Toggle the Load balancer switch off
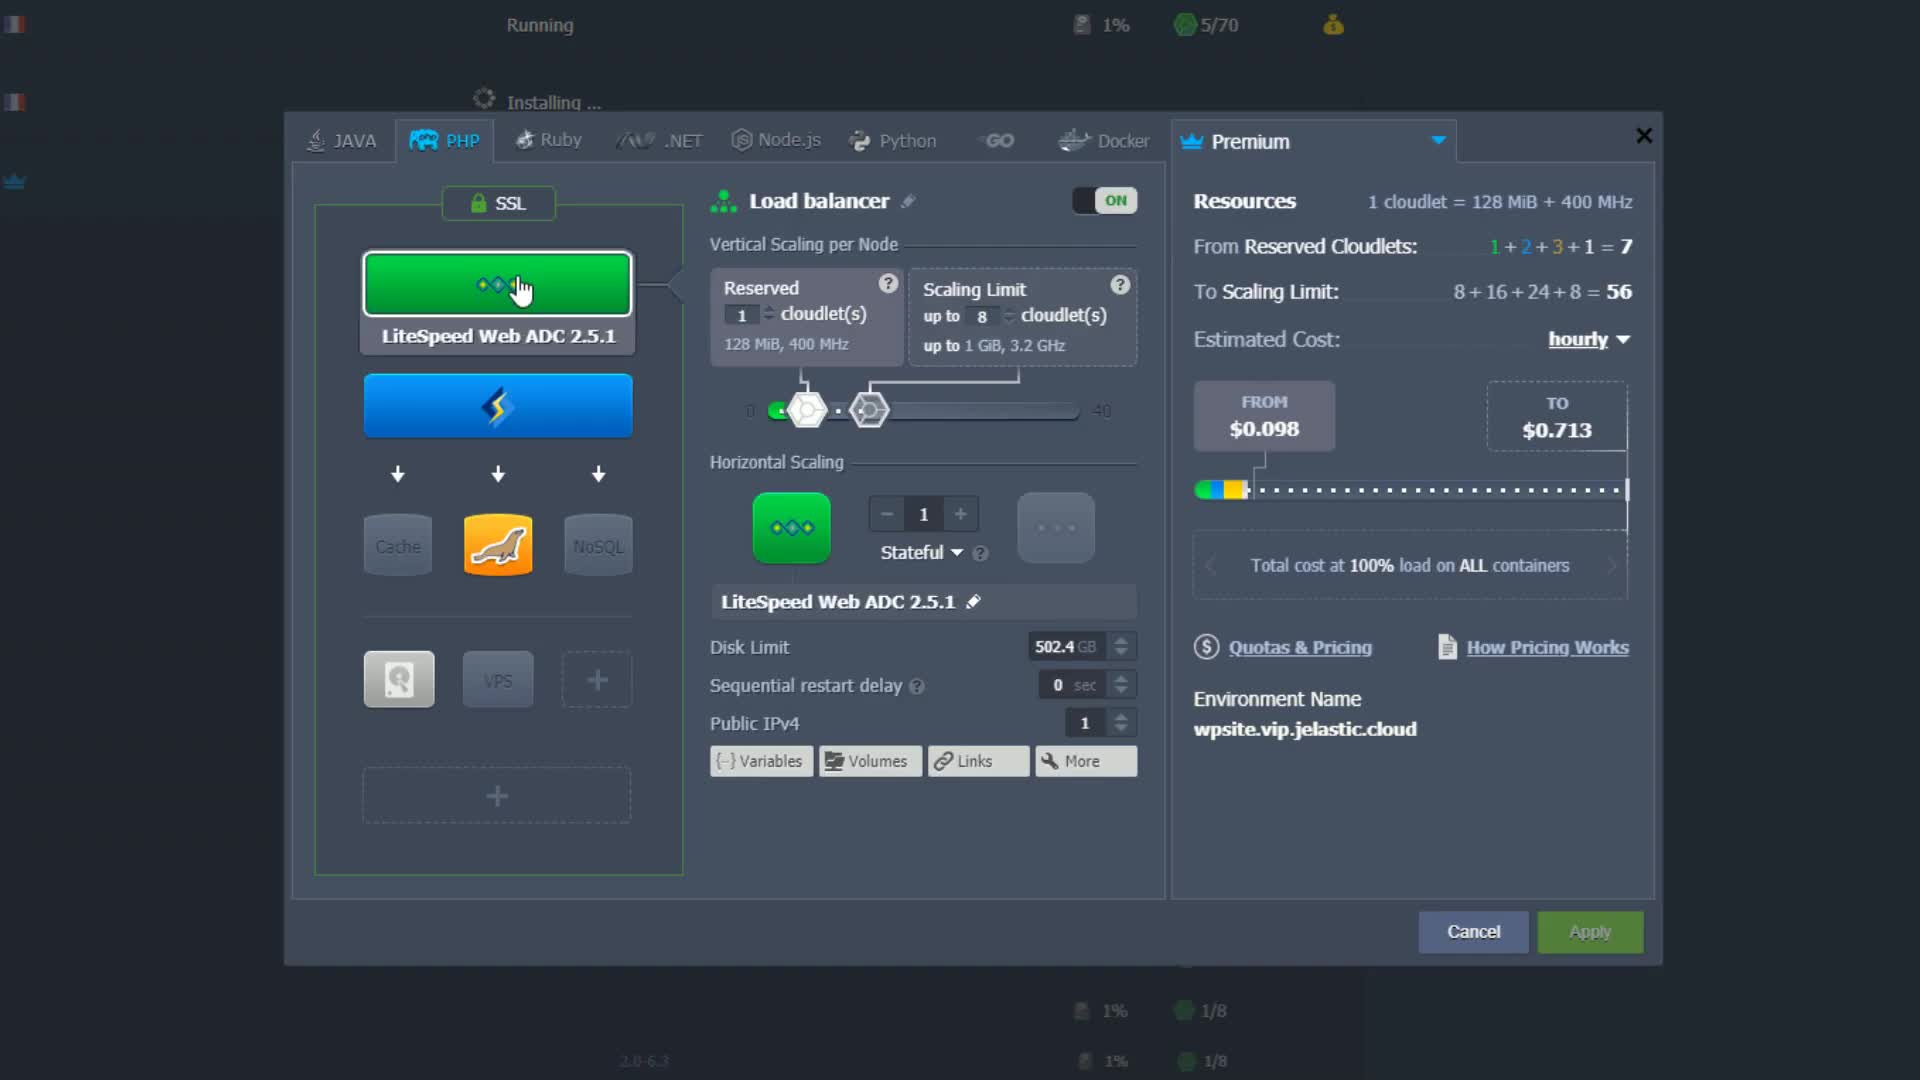Image resolution: width=1920 pixels, height=1080 pixels. click(1104, 200)
